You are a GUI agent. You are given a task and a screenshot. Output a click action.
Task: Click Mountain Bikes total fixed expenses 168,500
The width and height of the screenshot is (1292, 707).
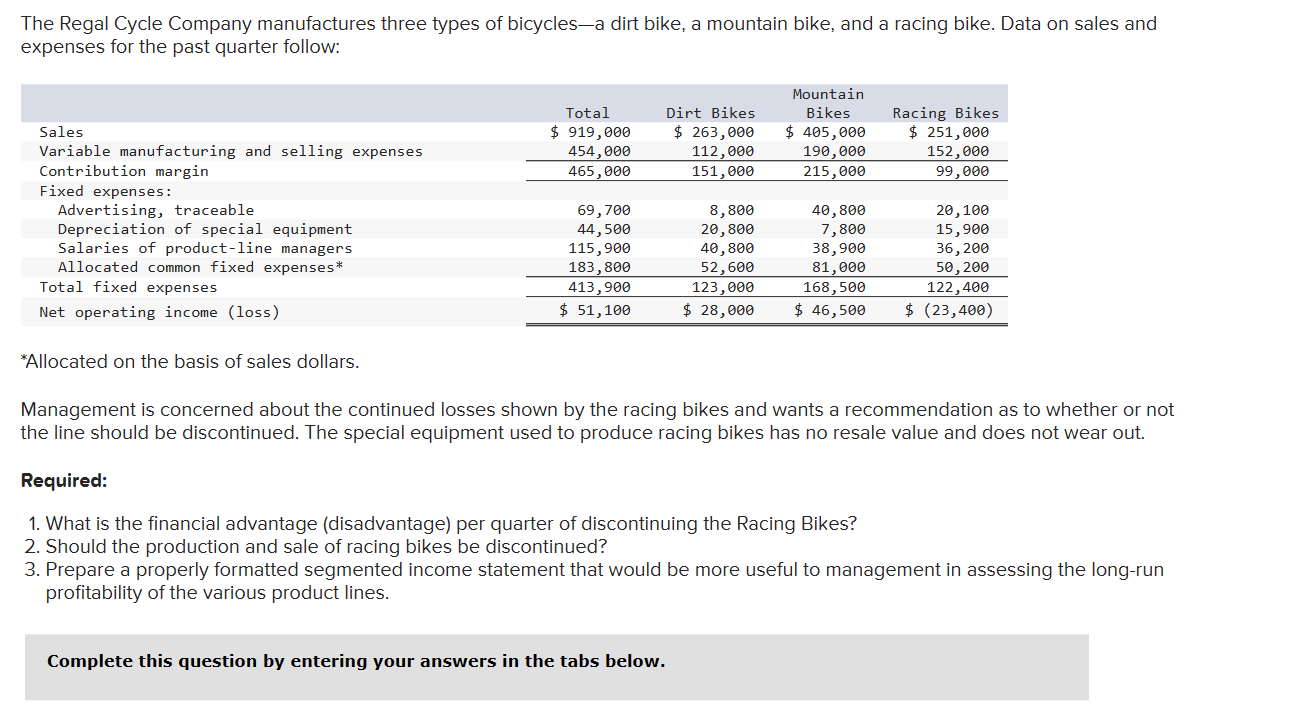point(835,287)
